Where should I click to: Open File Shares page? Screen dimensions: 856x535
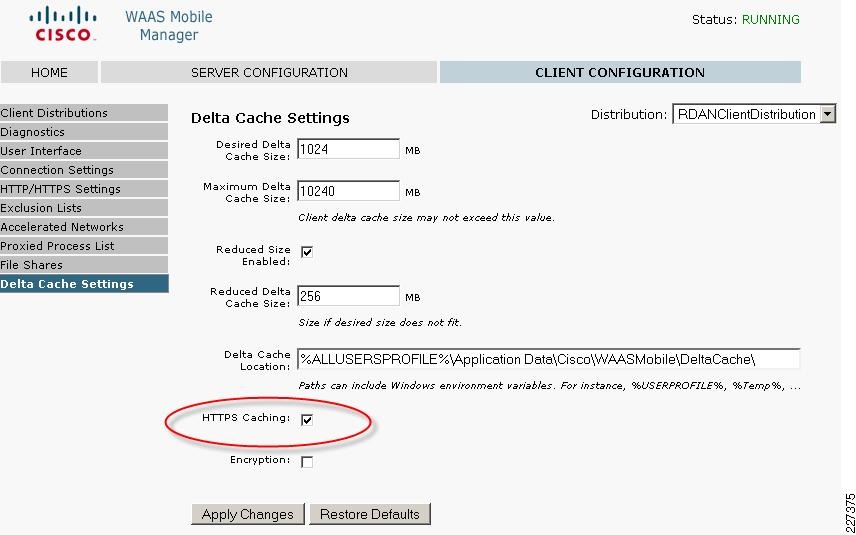tap(84, 265)
